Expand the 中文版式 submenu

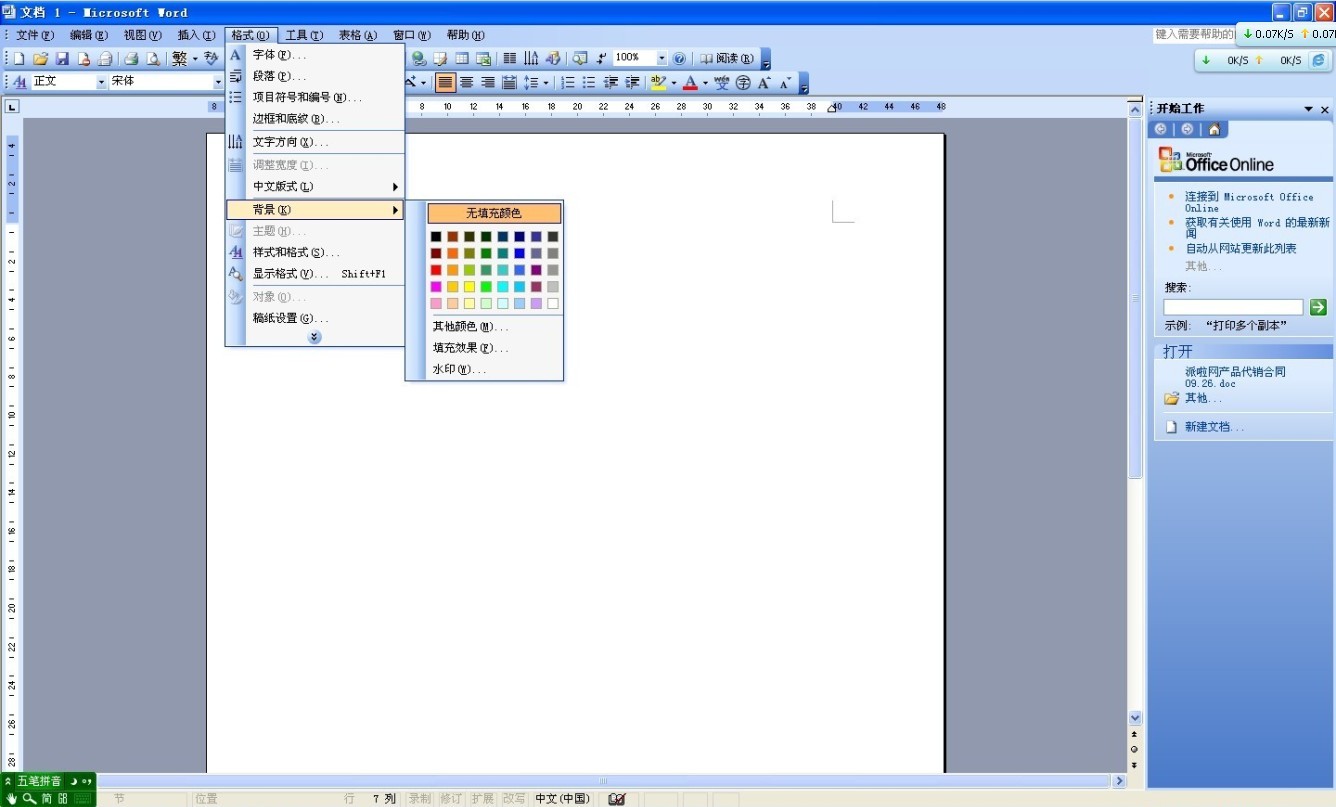point(315,187)
